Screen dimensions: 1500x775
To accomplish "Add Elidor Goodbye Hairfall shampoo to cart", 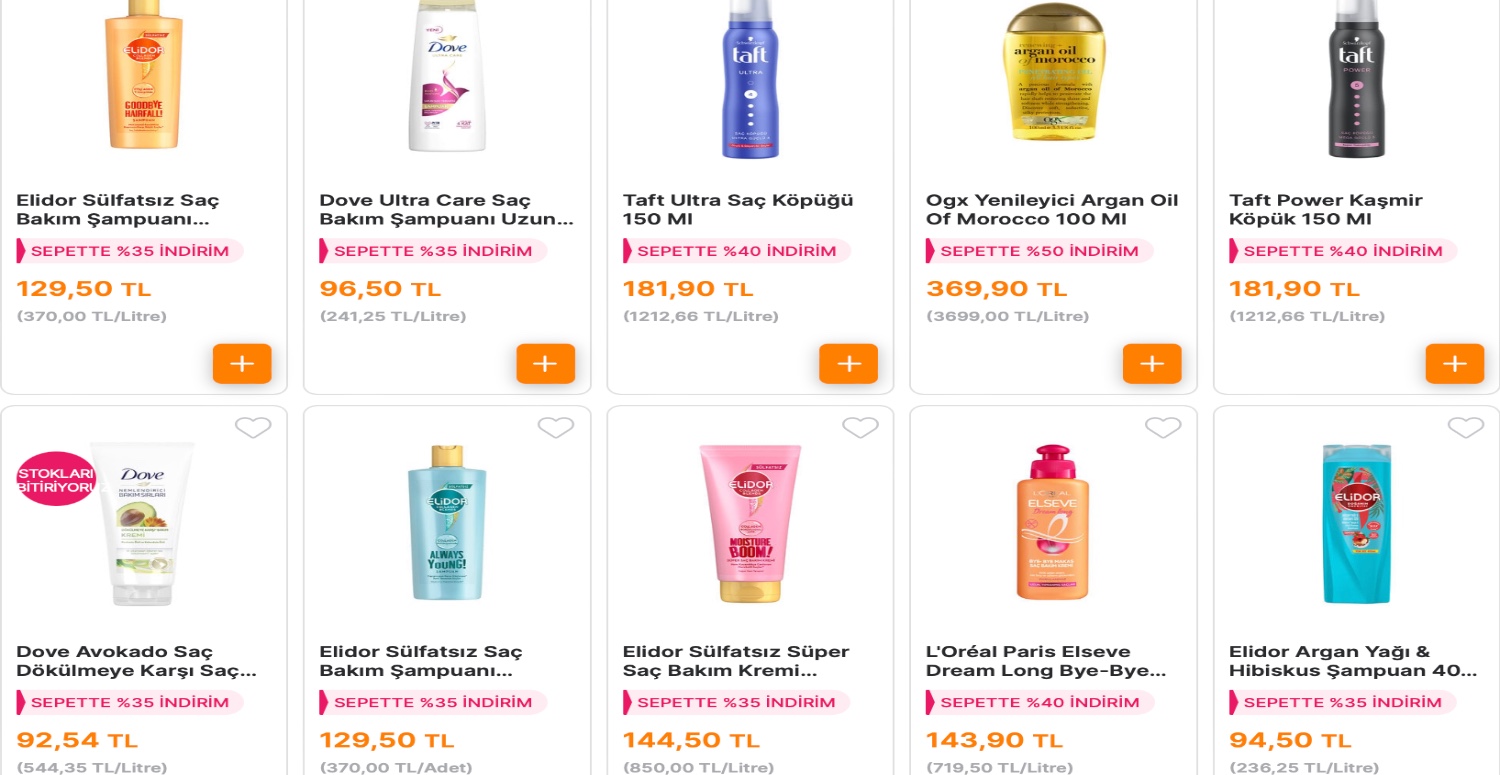I will [x=242, y=364].
